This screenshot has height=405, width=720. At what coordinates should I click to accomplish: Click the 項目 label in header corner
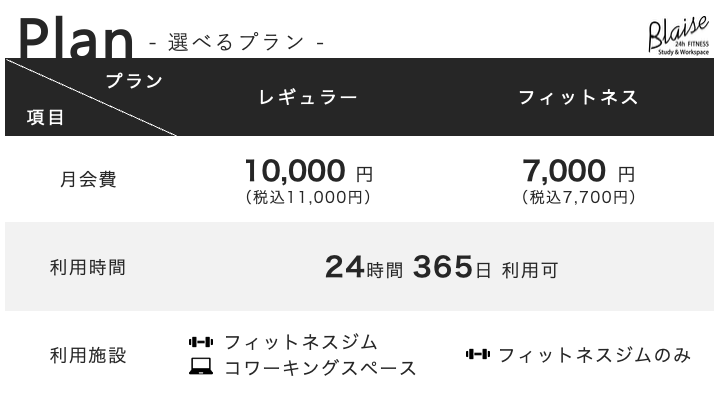coord(45,118)
